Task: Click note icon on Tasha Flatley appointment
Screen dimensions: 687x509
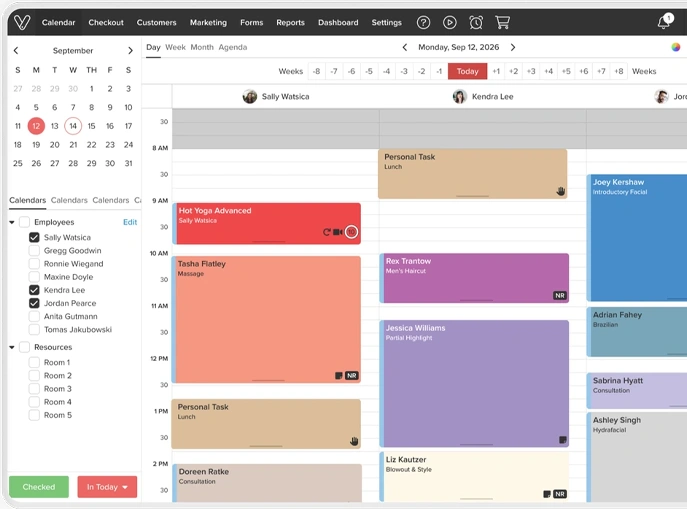Action: (x=339, y=376)
